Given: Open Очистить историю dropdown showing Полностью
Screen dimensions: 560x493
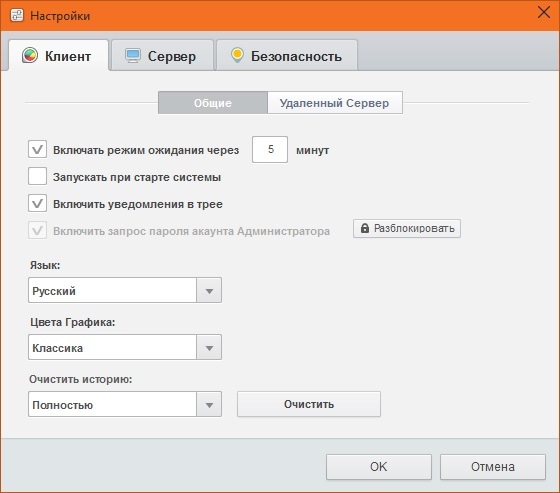Looking at the screenshot, I should point(125,404).
